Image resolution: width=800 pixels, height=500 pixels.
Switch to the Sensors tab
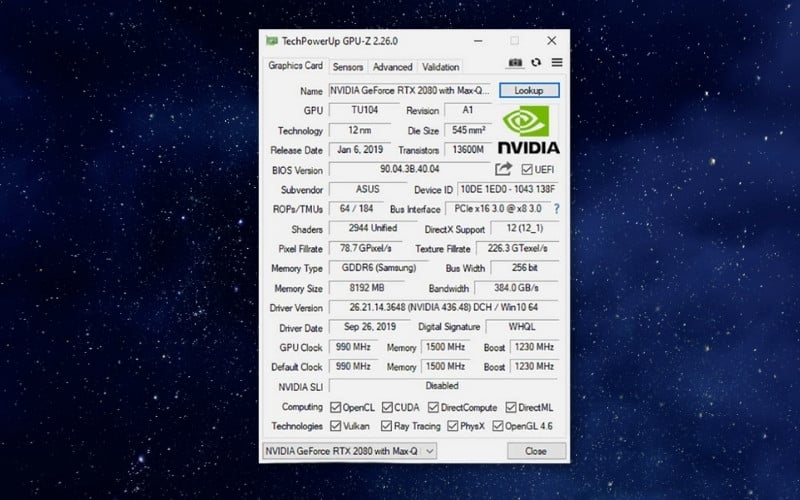[348, 67]
